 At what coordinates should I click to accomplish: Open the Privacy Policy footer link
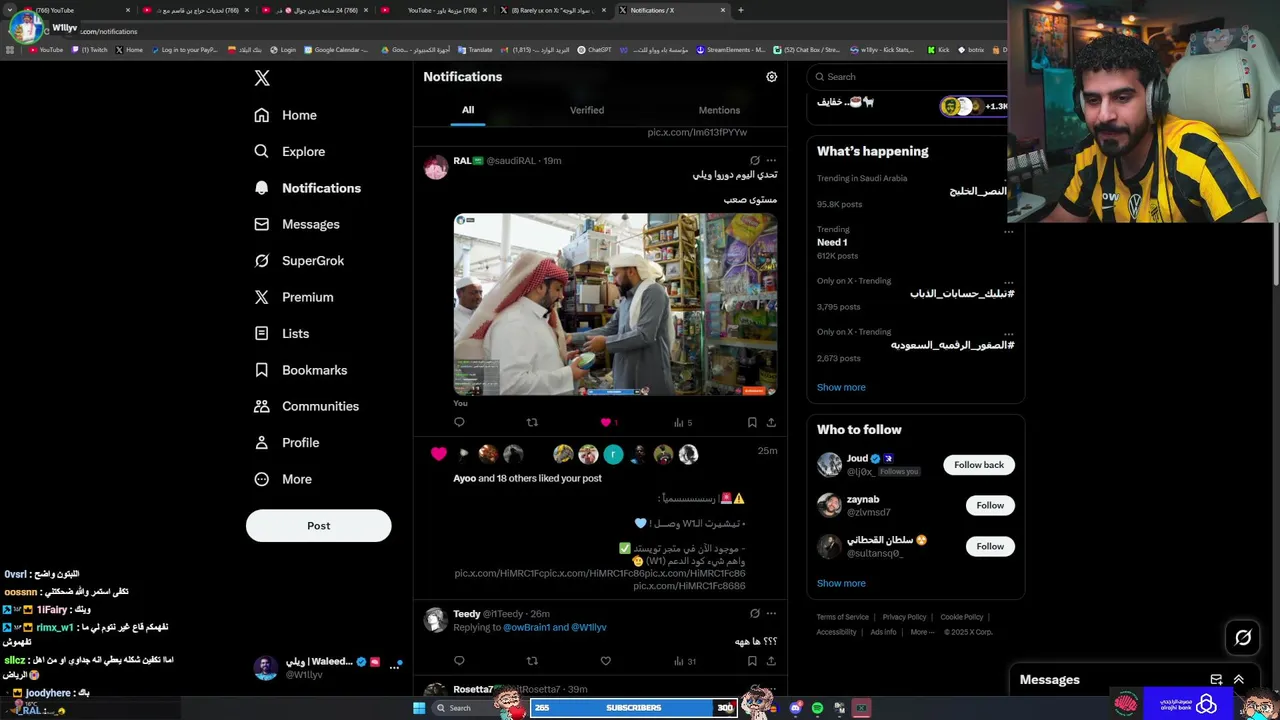(x=904, y=617)
